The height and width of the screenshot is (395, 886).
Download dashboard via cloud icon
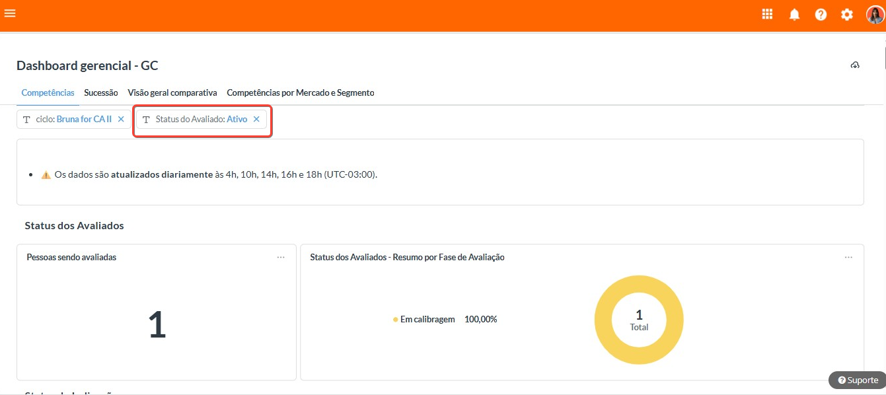point(855,65)
